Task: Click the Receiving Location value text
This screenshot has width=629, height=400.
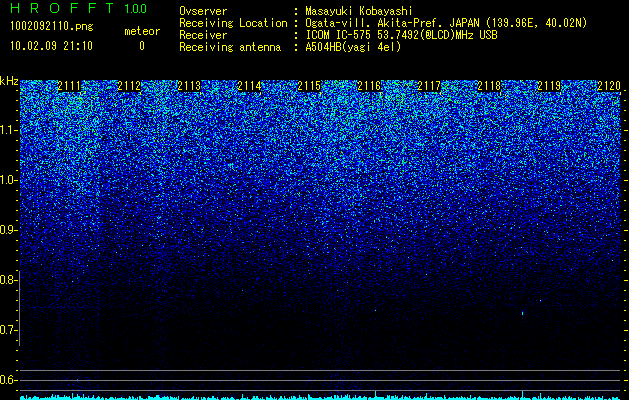Action: (x=446, y=23)
